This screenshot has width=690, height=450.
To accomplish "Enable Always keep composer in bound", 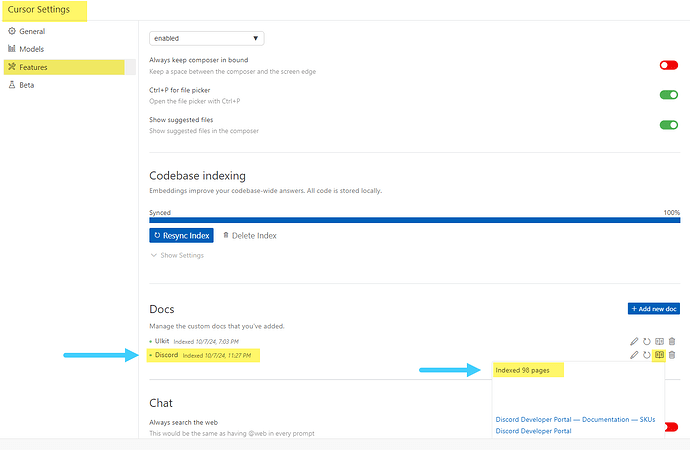I will [668, 66].
